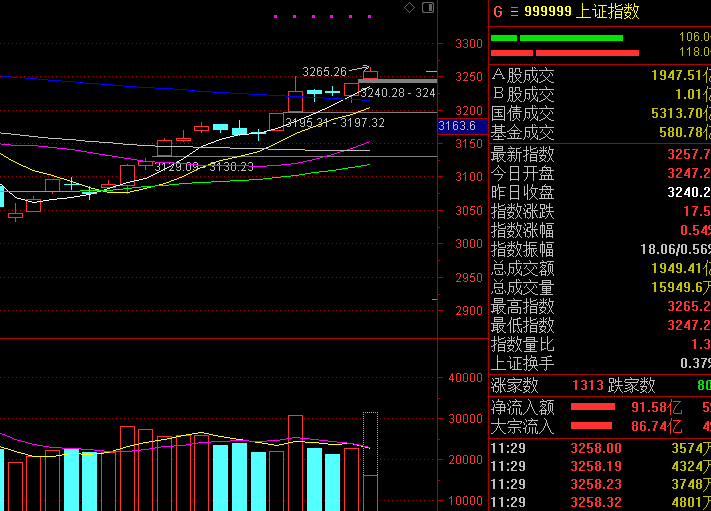
Task: Toggle the side panel layout icon
Action: click(x=428, y=7)
